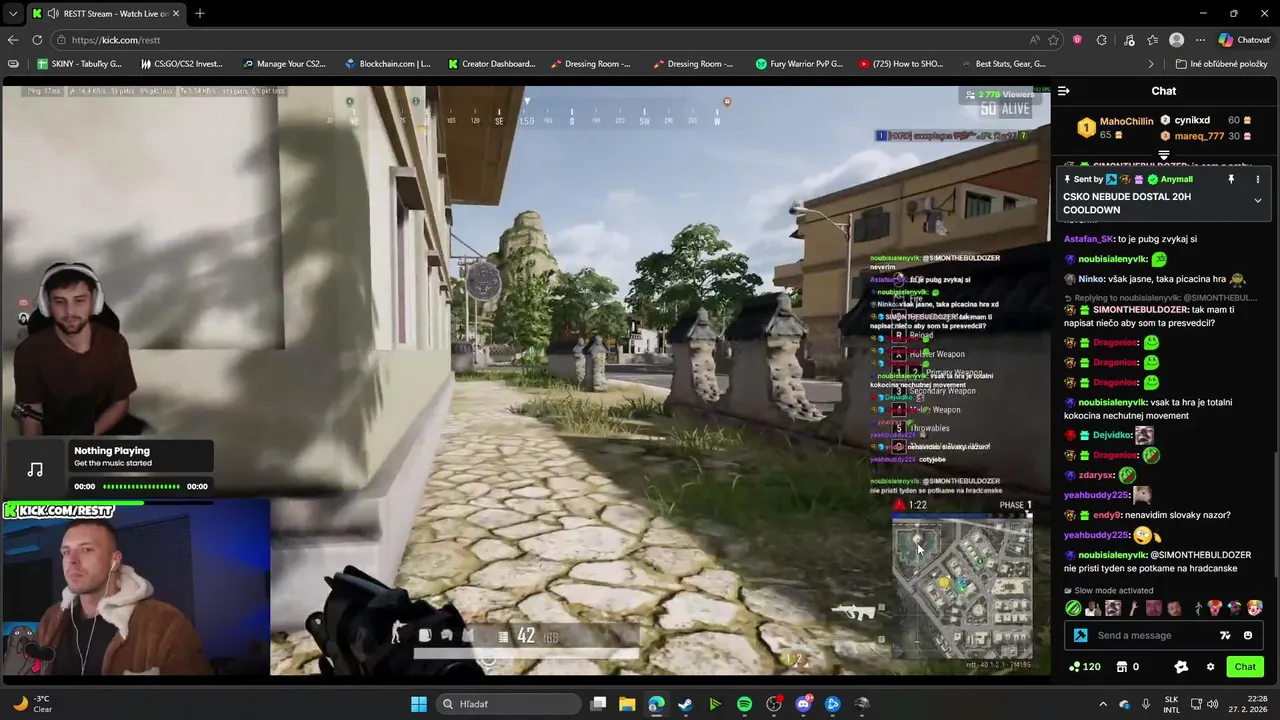Open the channel points balance 120
Image resolution: width=1280 pixels, height=720 pixels.
tap(1084, 667)
